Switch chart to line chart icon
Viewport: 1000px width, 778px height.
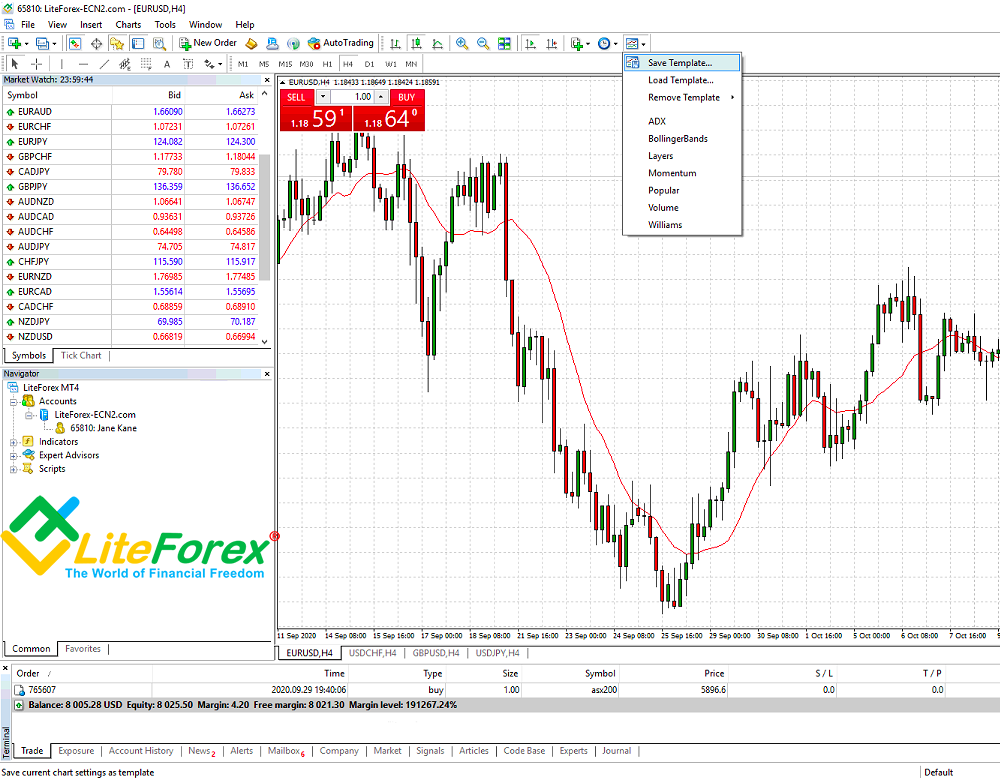click(x=438, y=43)
